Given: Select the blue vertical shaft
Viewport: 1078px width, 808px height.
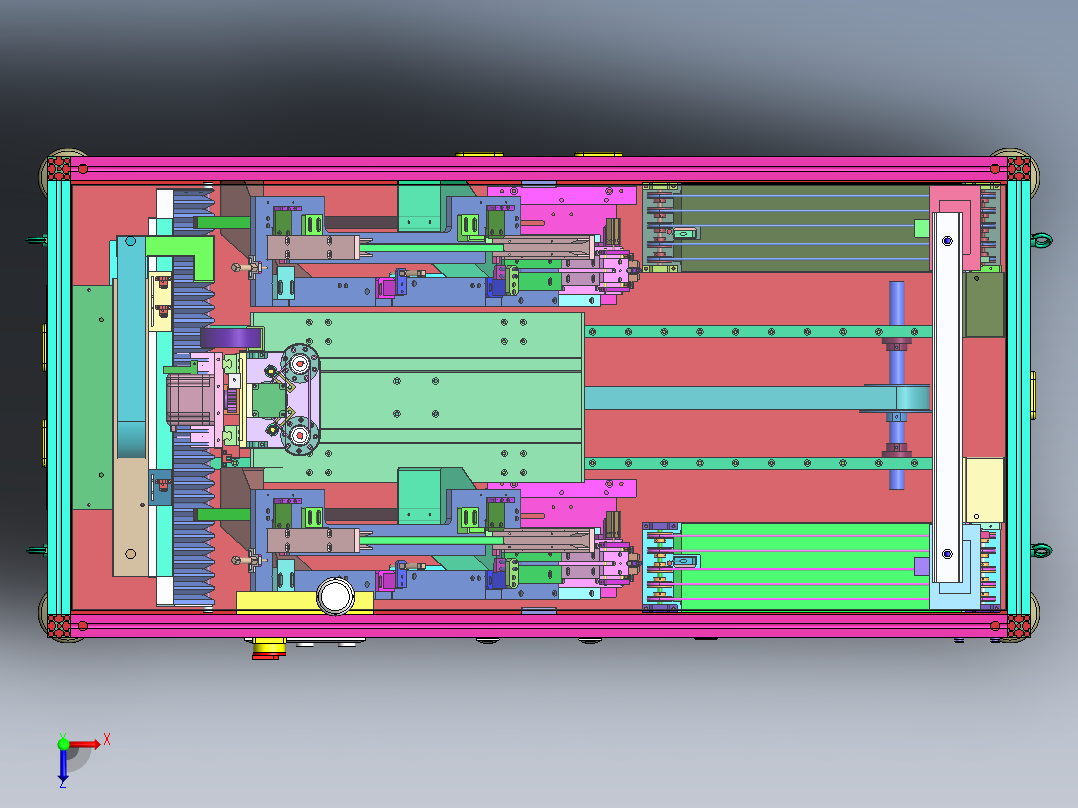Looking at the screenshot, I should coord(896,385).
